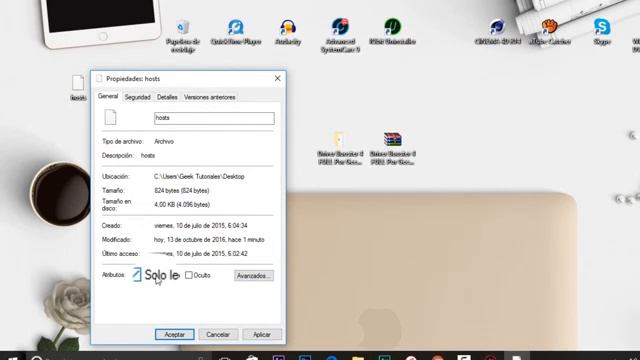This screenshot has height=360, width=640.
Task: Select the Audacity desktop shortcut
Action: pyautogui.click(x=288, y=32)
